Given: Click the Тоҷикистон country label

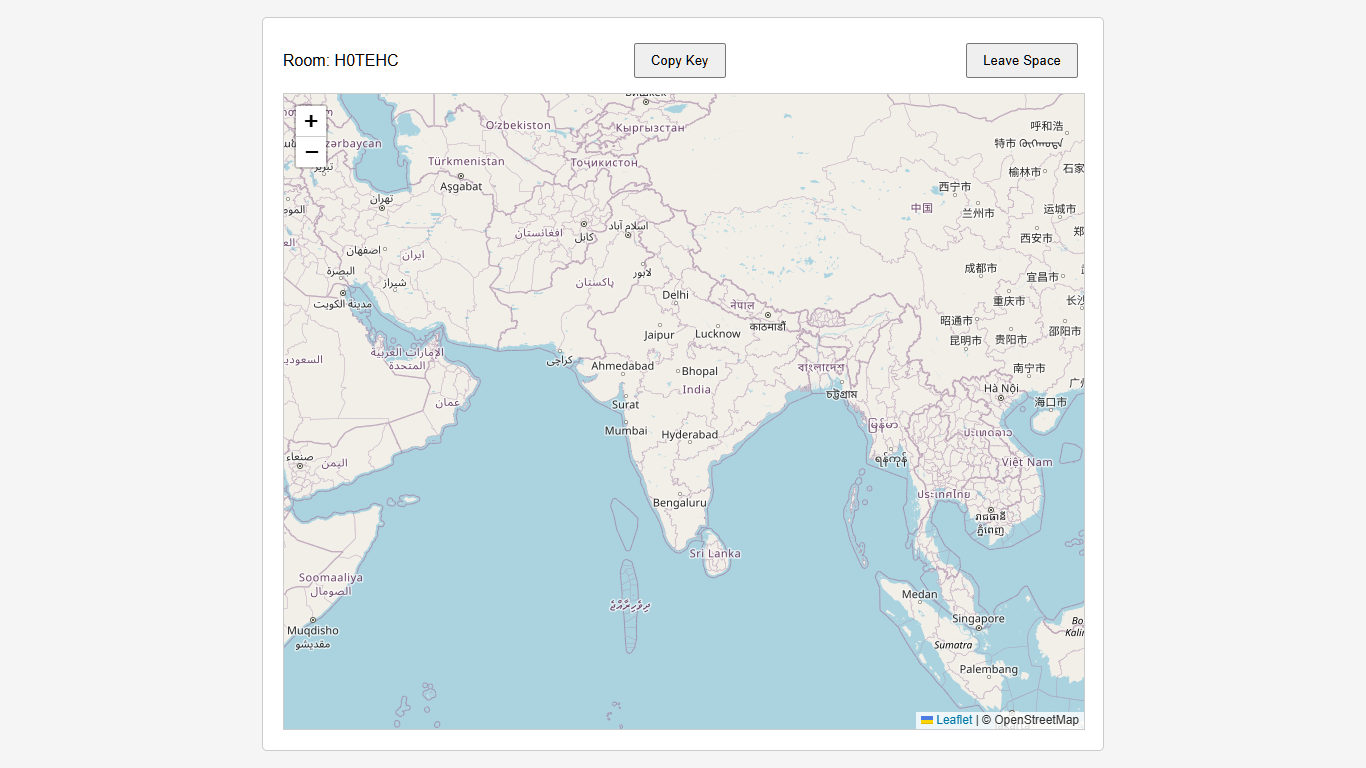Looking at the screenshot, I should (604, 162).
